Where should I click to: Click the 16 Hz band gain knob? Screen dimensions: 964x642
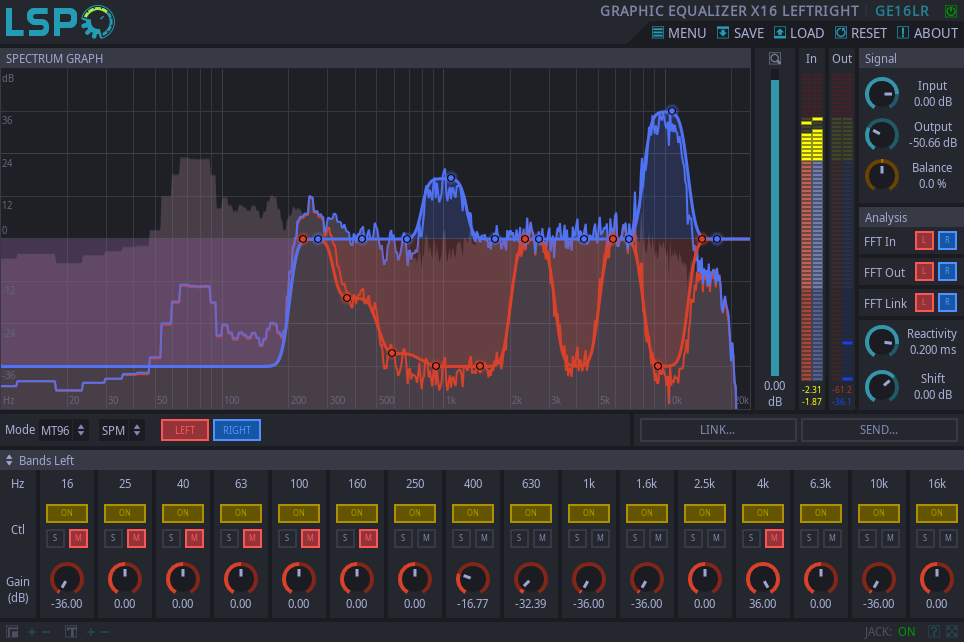(66, 579)
